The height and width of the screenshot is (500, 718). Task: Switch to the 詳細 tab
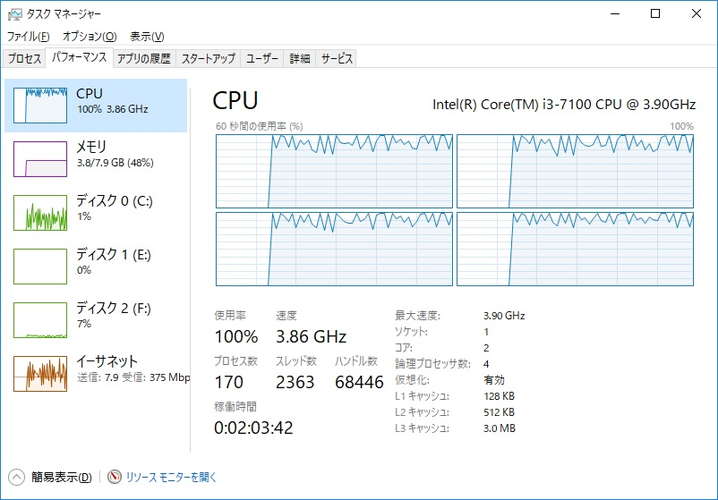[x=300, y=59]
